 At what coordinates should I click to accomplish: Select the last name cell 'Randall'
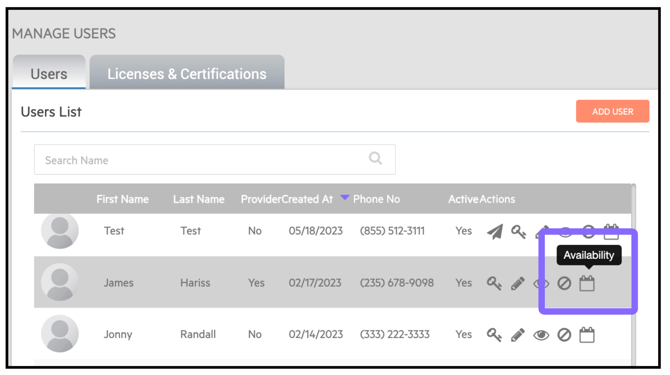click(x=198, y=334)
